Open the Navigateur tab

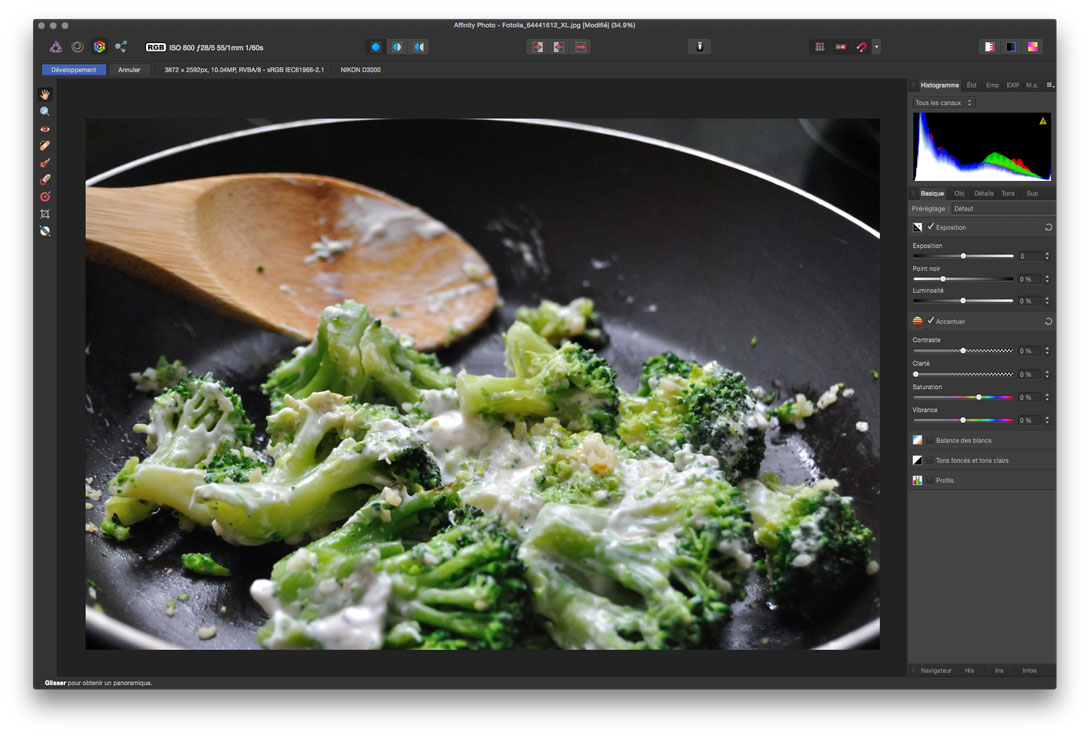[x=936, y=671]
